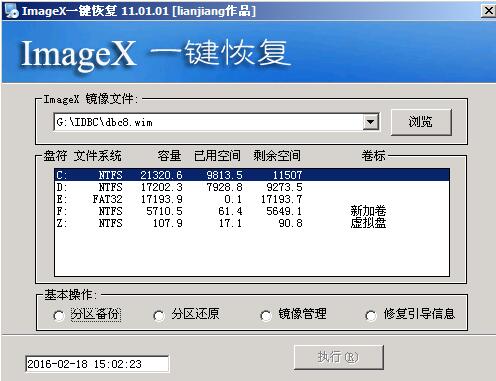
Task: Select the Z: drive row labeled 虚拟盘
Action: [x=252, y=223]
